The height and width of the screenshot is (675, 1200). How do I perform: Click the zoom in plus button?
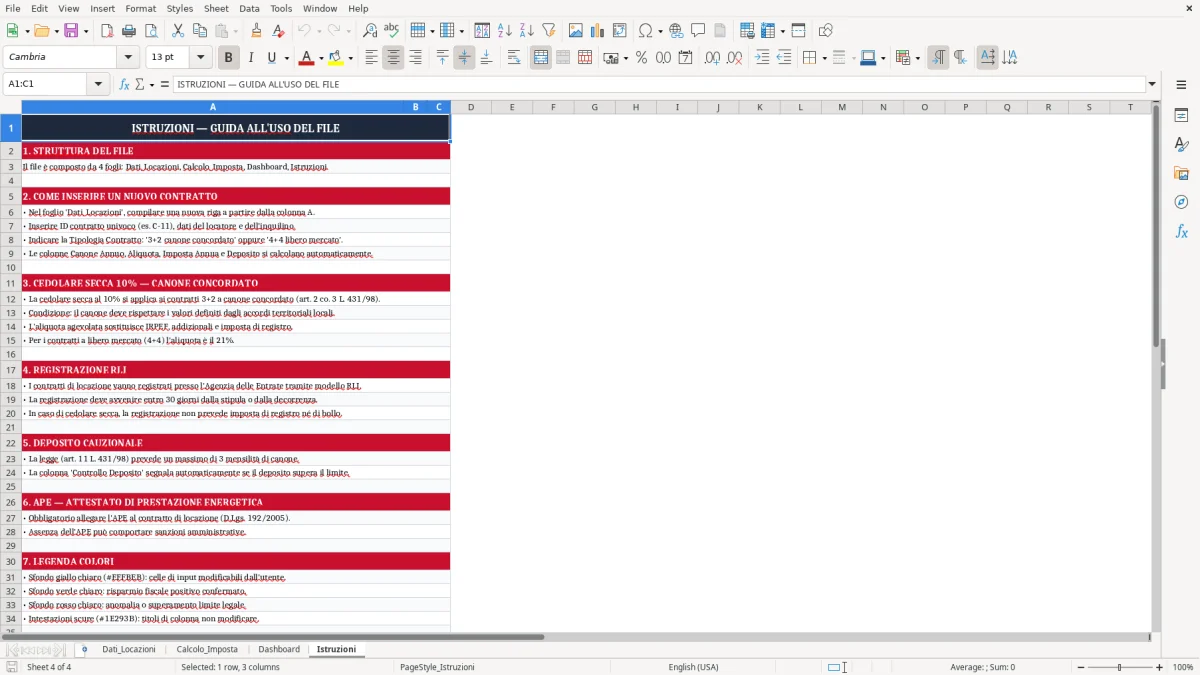[1160, 667]
